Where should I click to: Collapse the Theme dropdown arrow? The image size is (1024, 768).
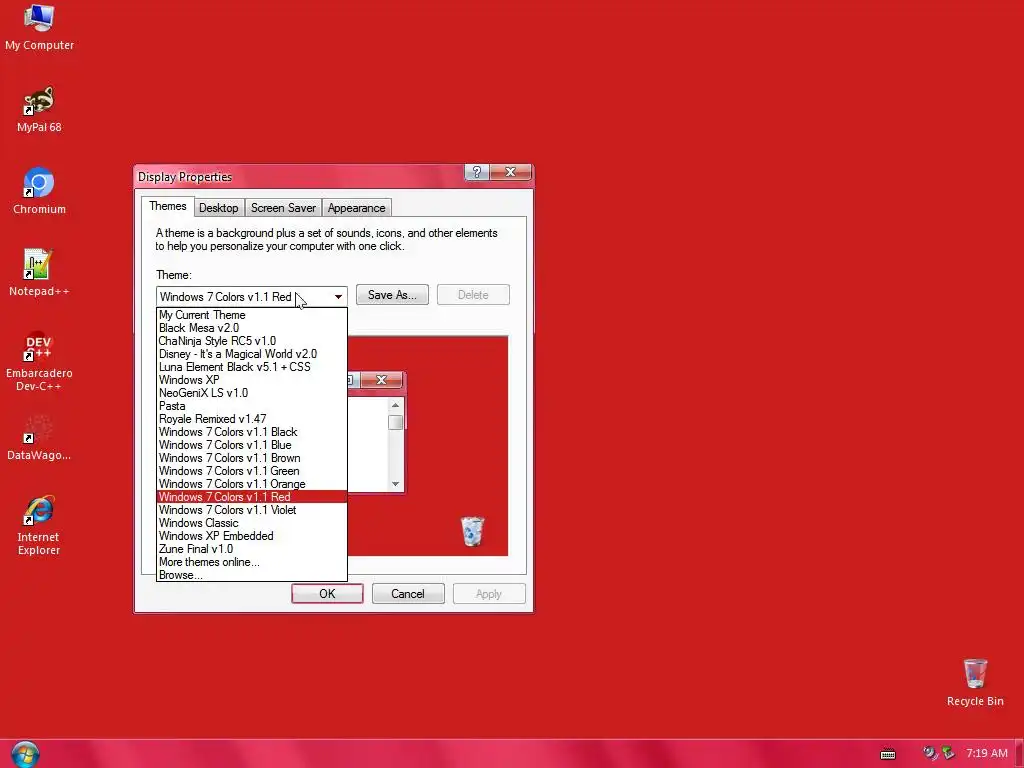tap(338, 296)
